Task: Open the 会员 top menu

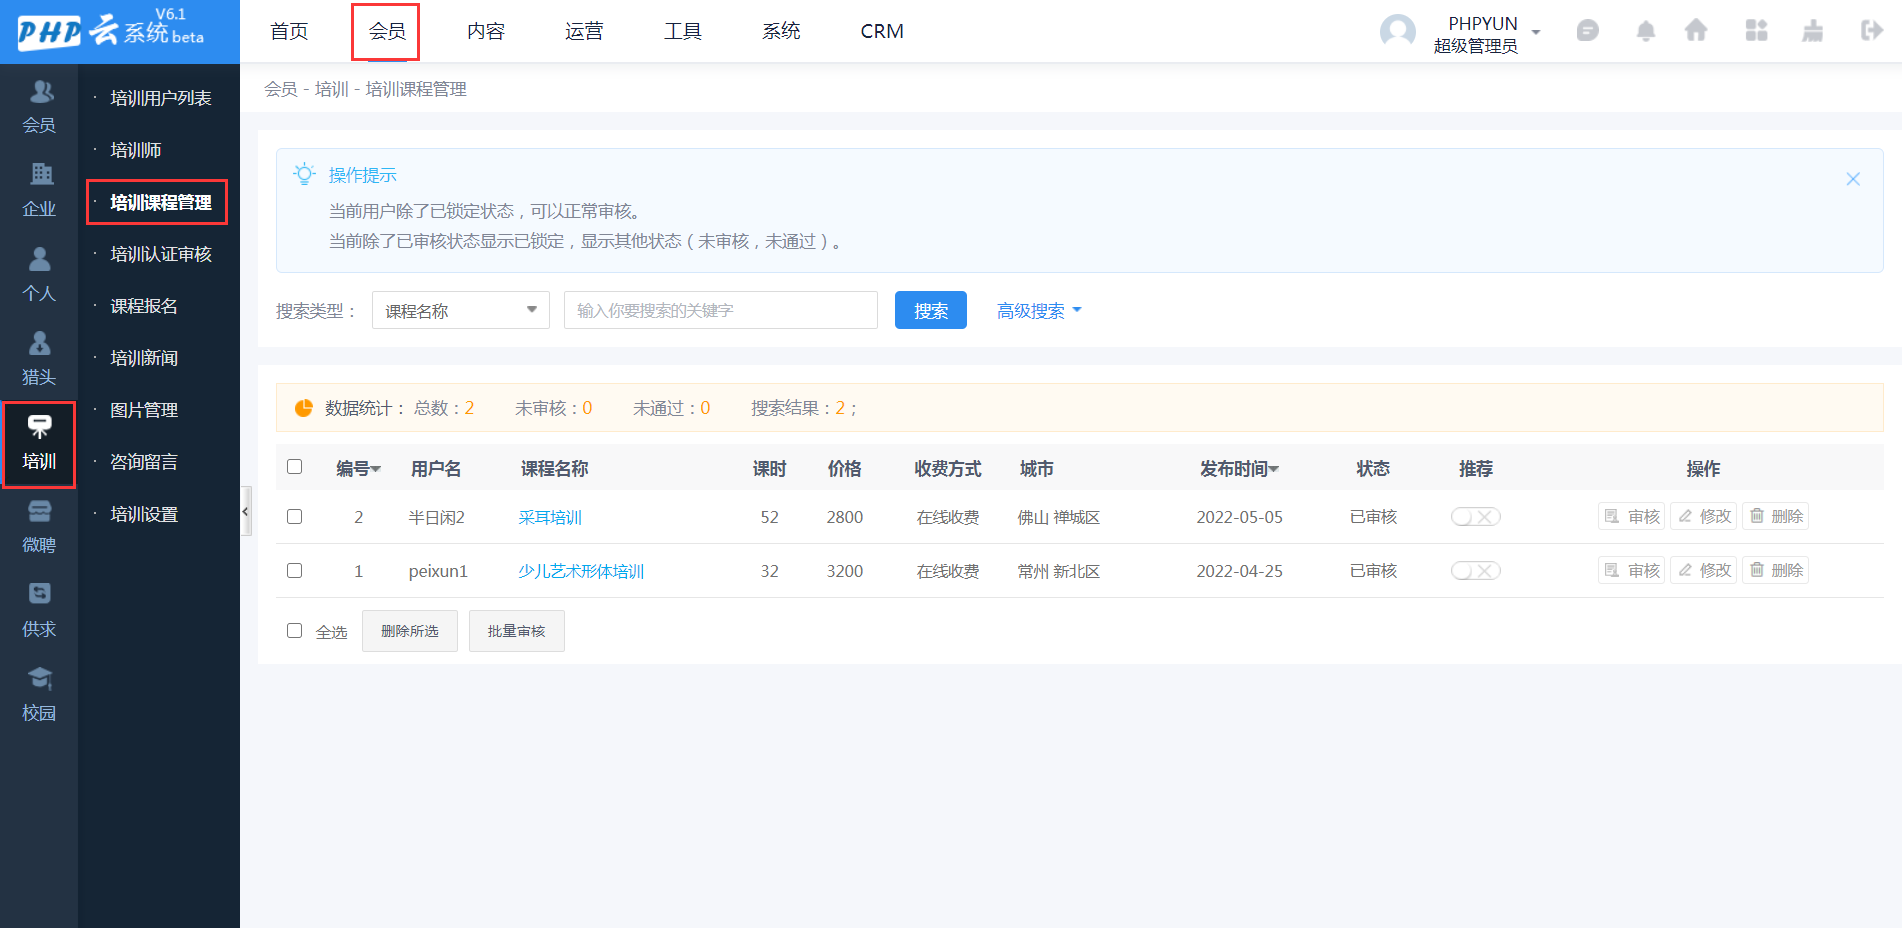Action: pyautogui.click(x=386, y=31)
